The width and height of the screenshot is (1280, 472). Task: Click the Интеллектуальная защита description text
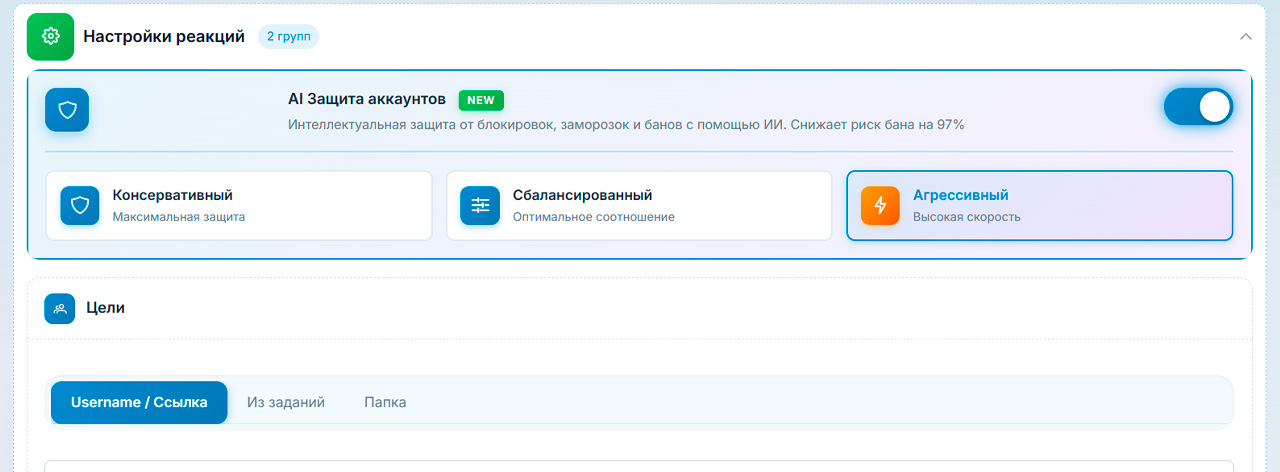(626, 125)
